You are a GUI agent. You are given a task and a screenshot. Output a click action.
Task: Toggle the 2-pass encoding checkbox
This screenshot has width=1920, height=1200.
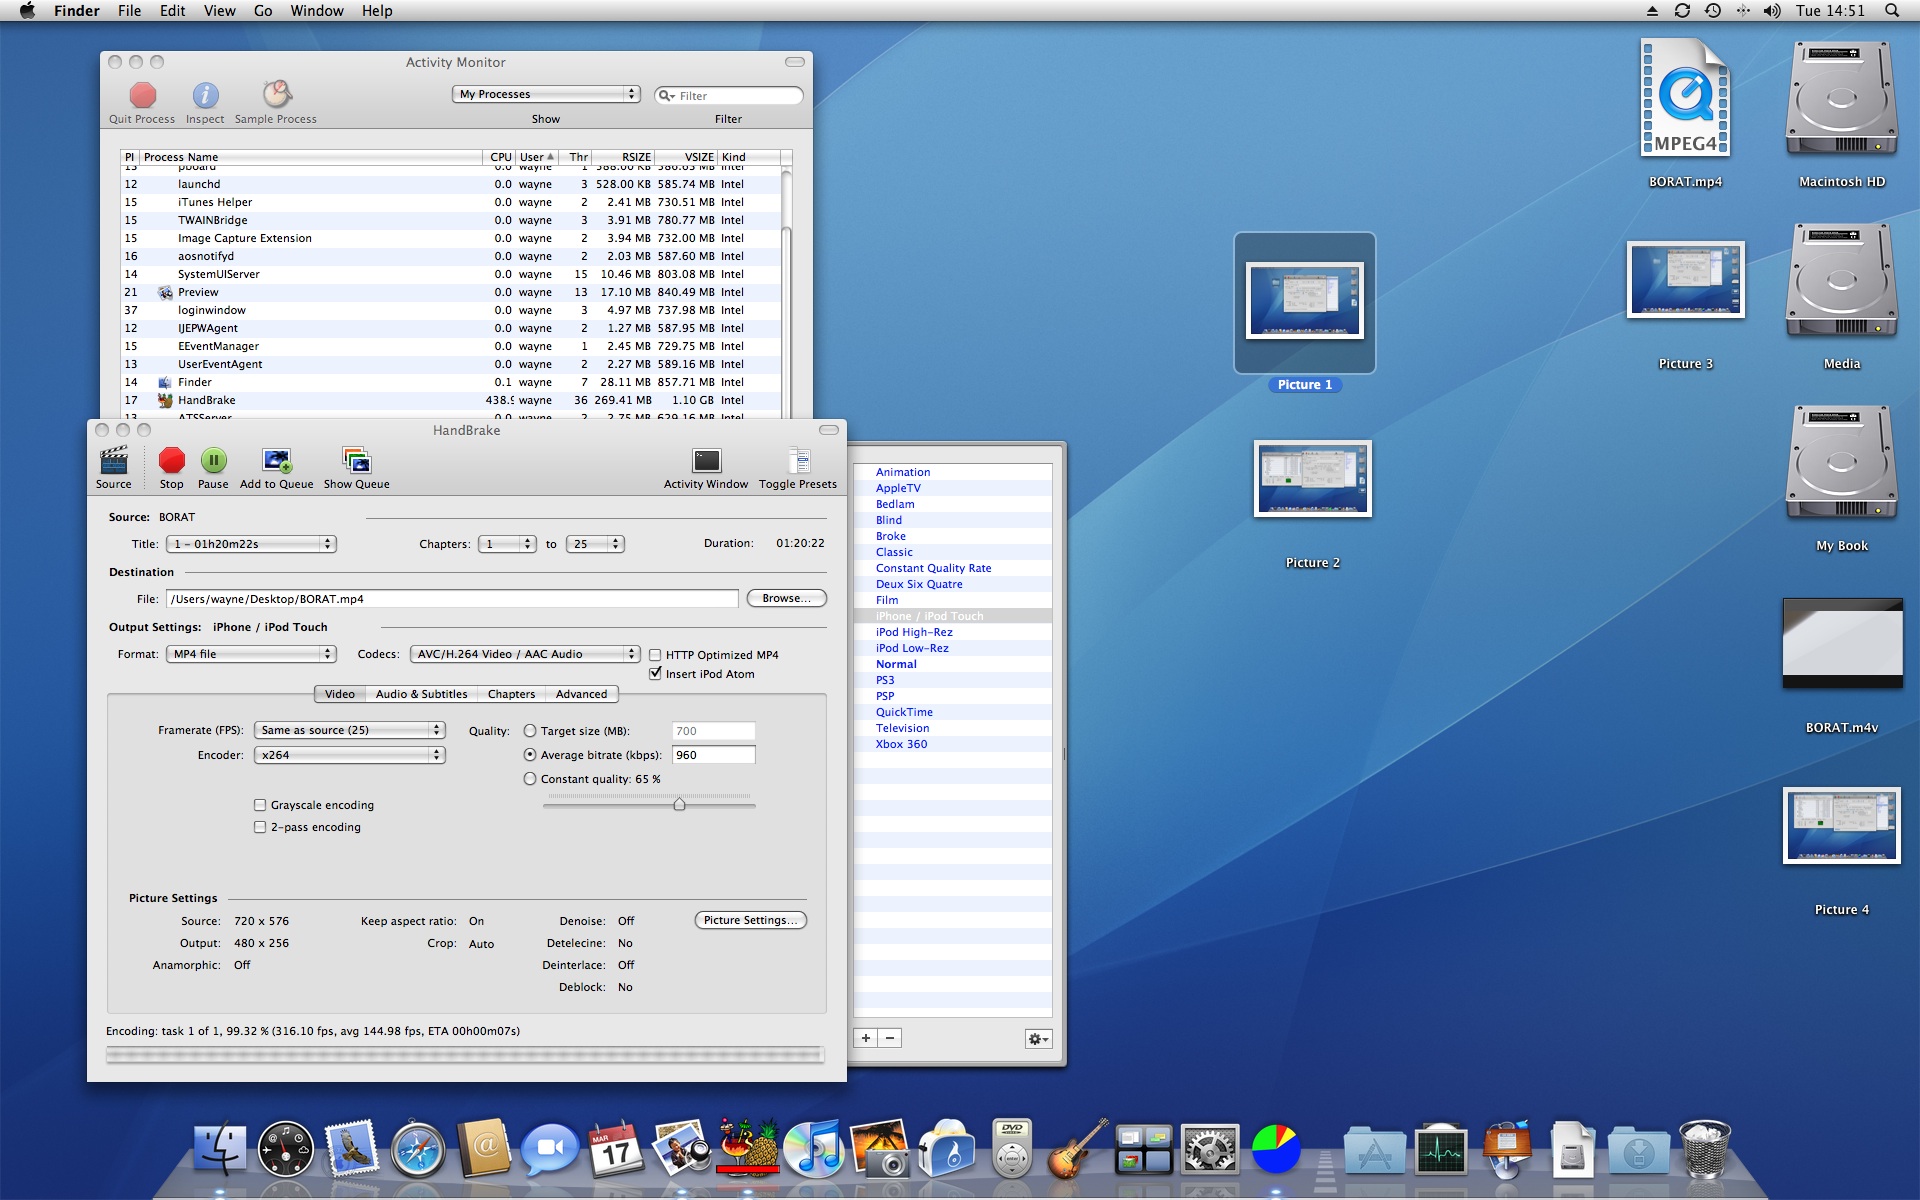tap(260, 827)
